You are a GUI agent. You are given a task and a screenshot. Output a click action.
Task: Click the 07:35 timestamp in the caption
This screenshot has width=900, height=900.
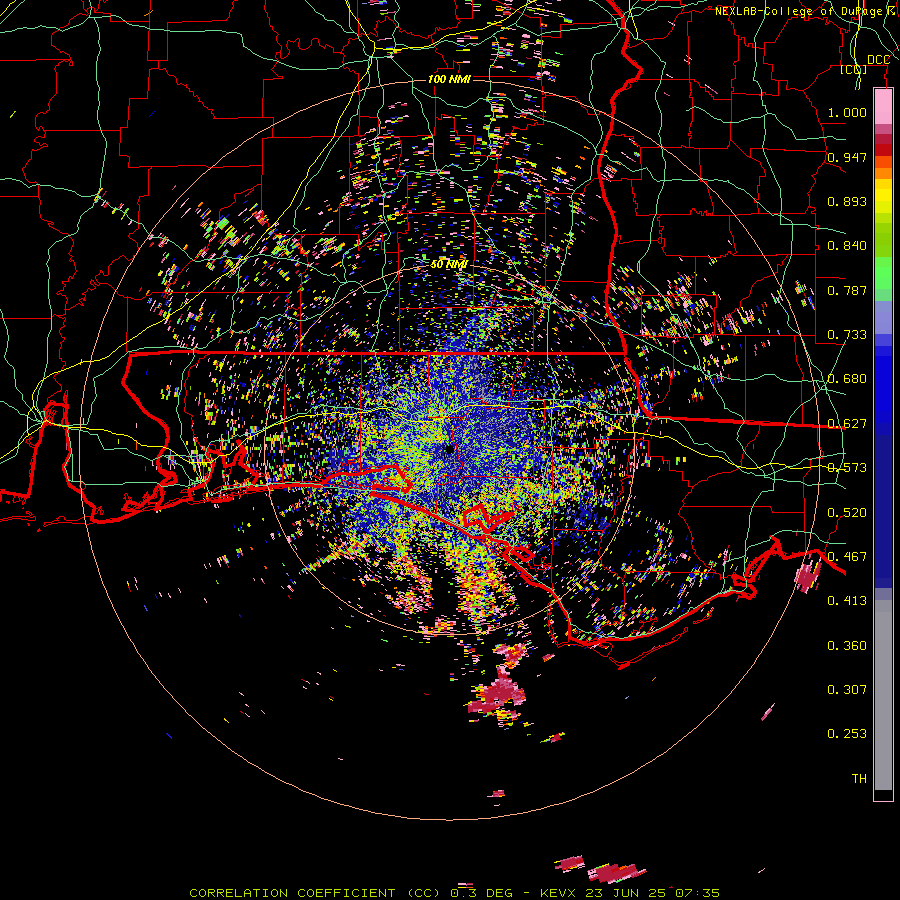point(697,893)
